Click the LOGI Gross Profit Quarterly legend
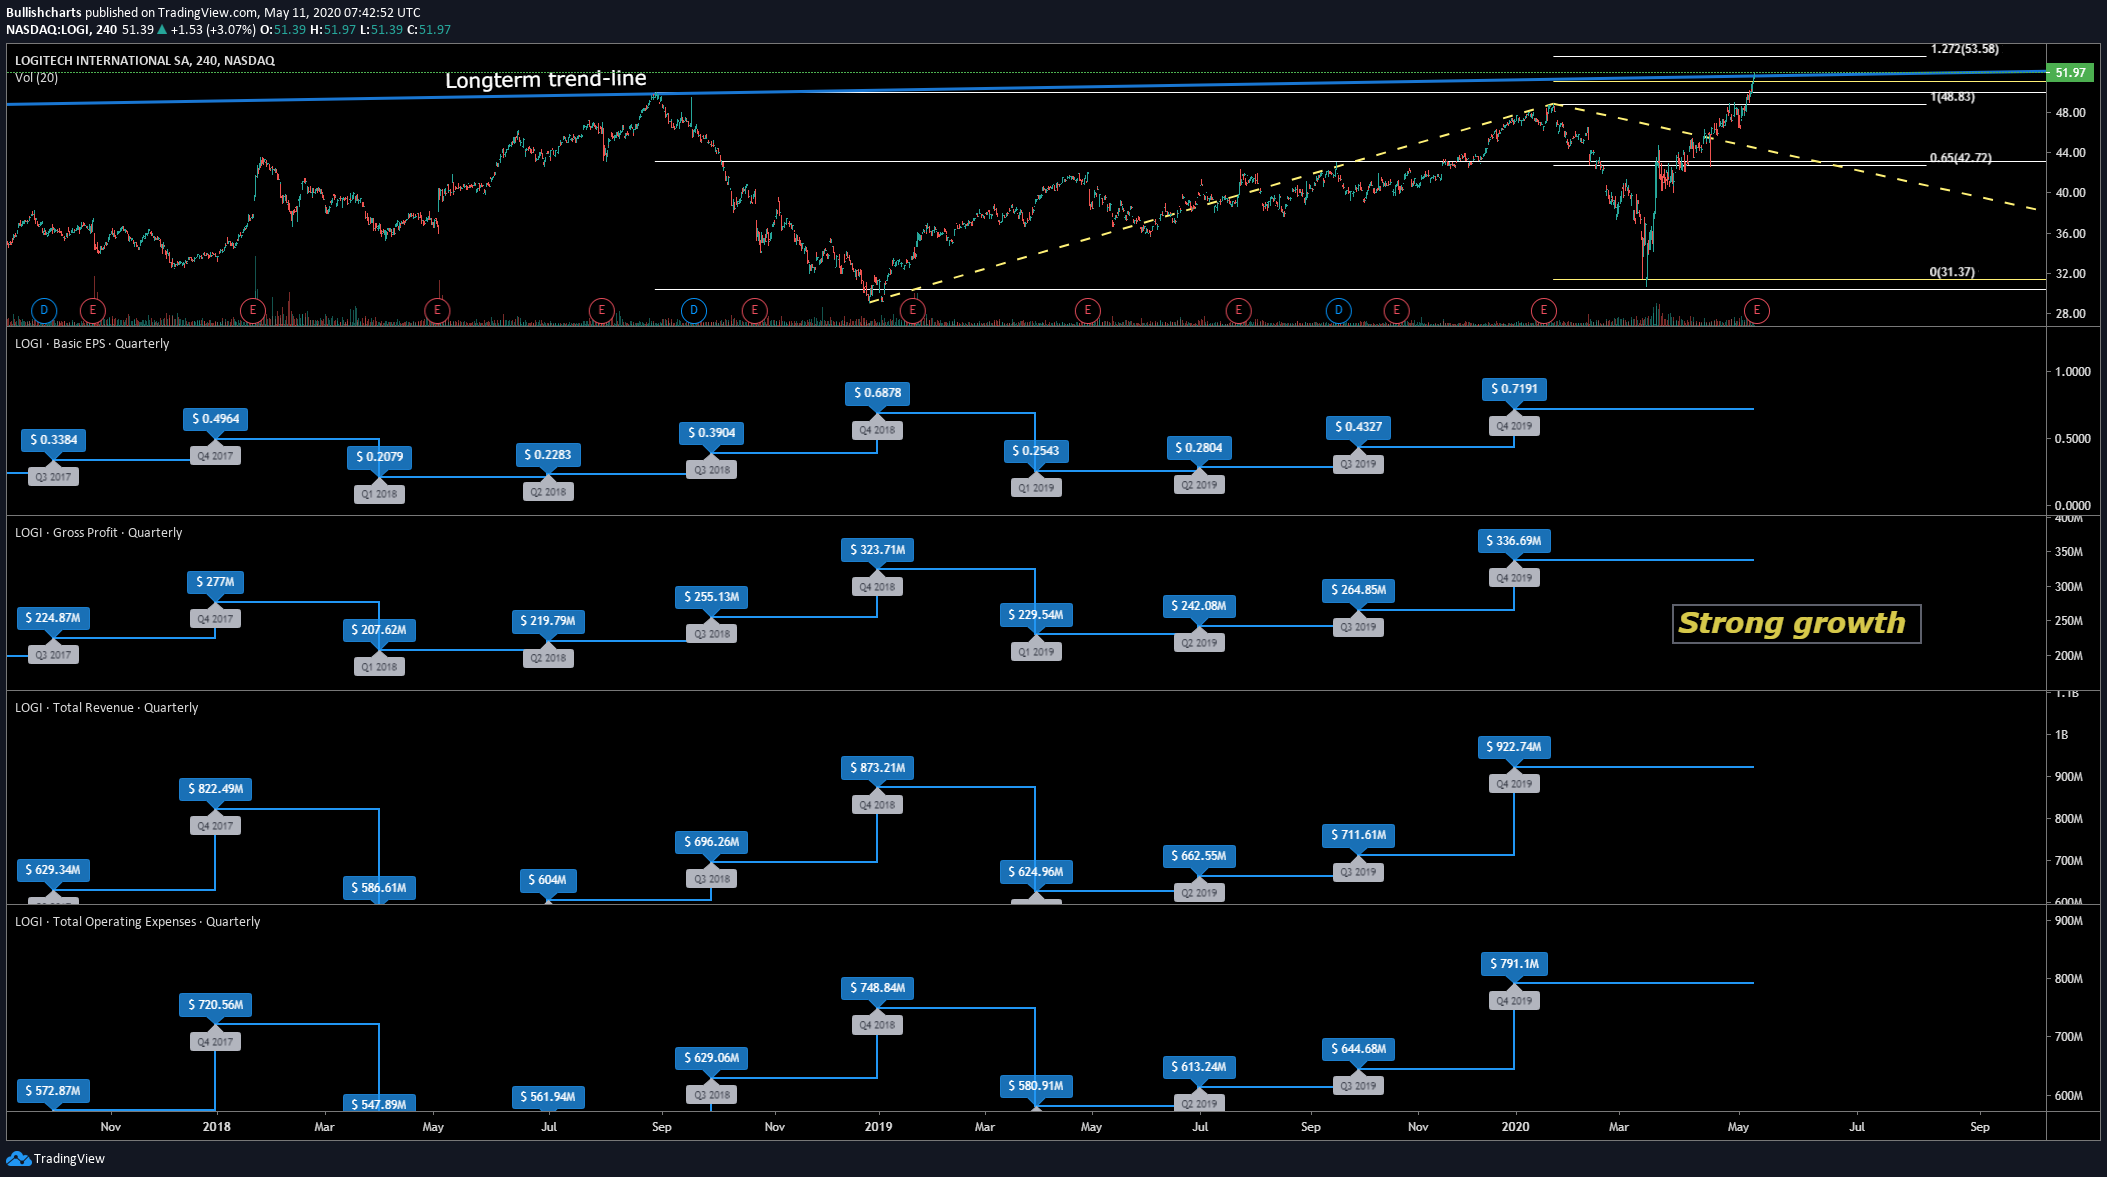The width and height of the screenshot is (2107, 1177). point(98,533)
